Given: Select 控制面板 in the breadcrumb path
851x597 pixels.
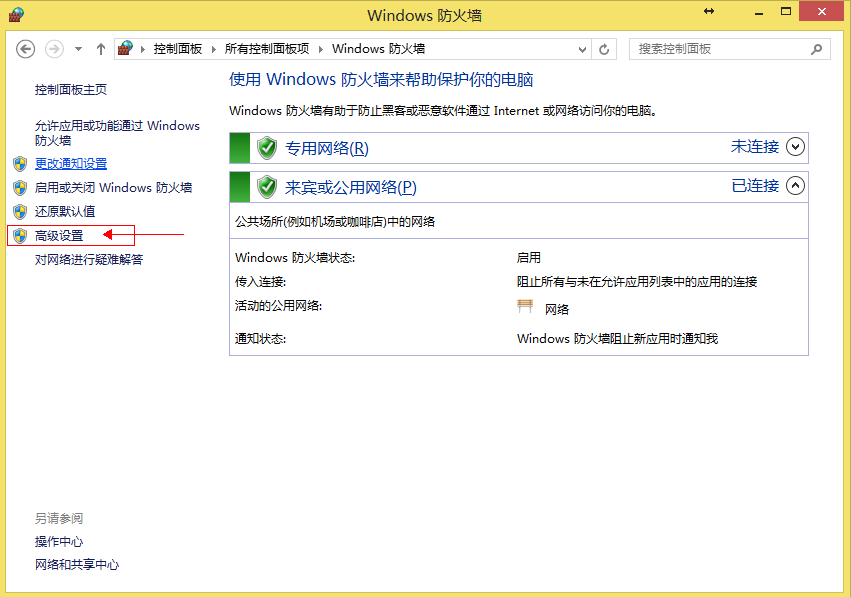Looking at the screenshot, I should [x=177, y=49].
